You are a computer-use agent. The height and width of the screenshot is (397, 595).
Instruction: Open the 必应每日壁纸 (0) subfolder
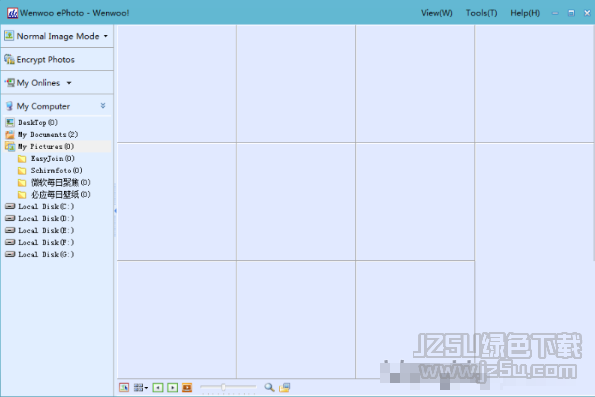click(x=61, y=195)
